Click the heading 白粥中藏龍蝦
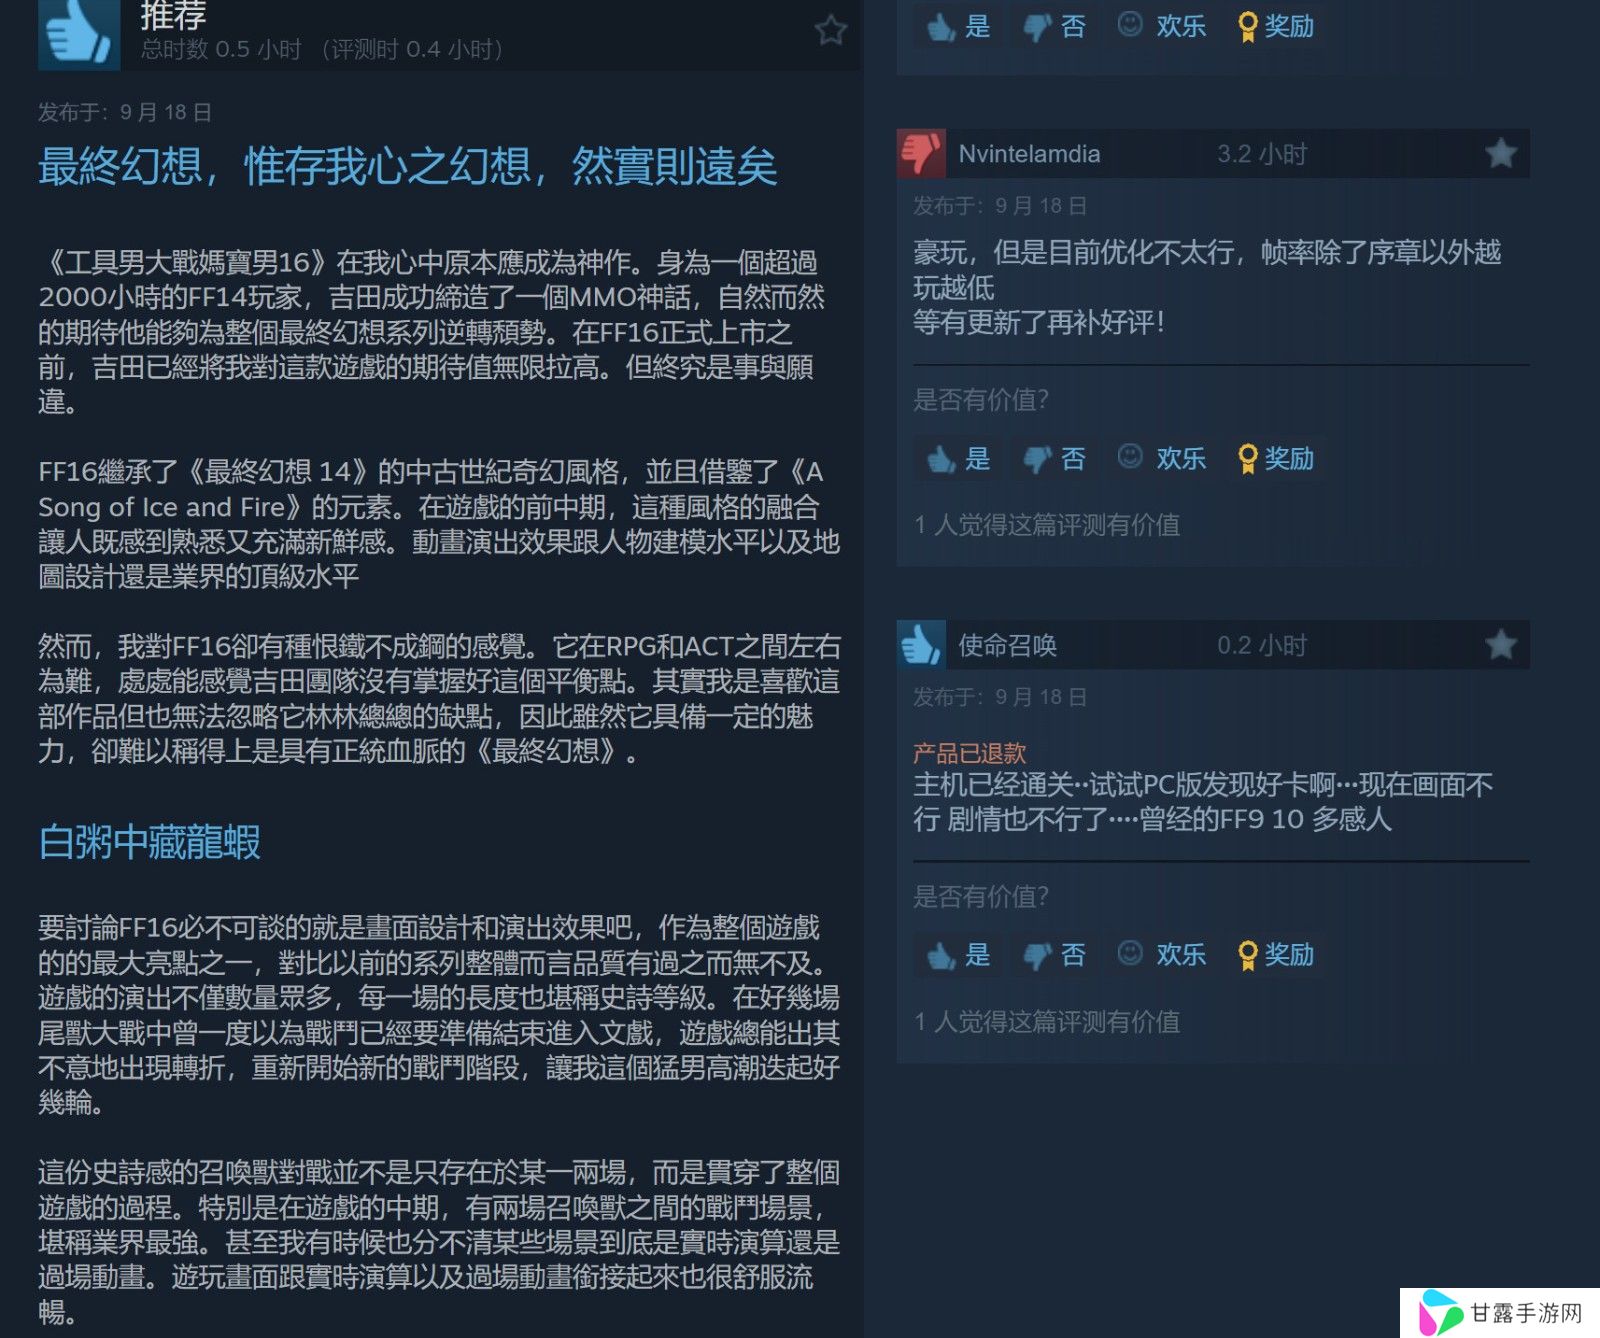The image size is (1600, 1338). (x=149, y=842)
